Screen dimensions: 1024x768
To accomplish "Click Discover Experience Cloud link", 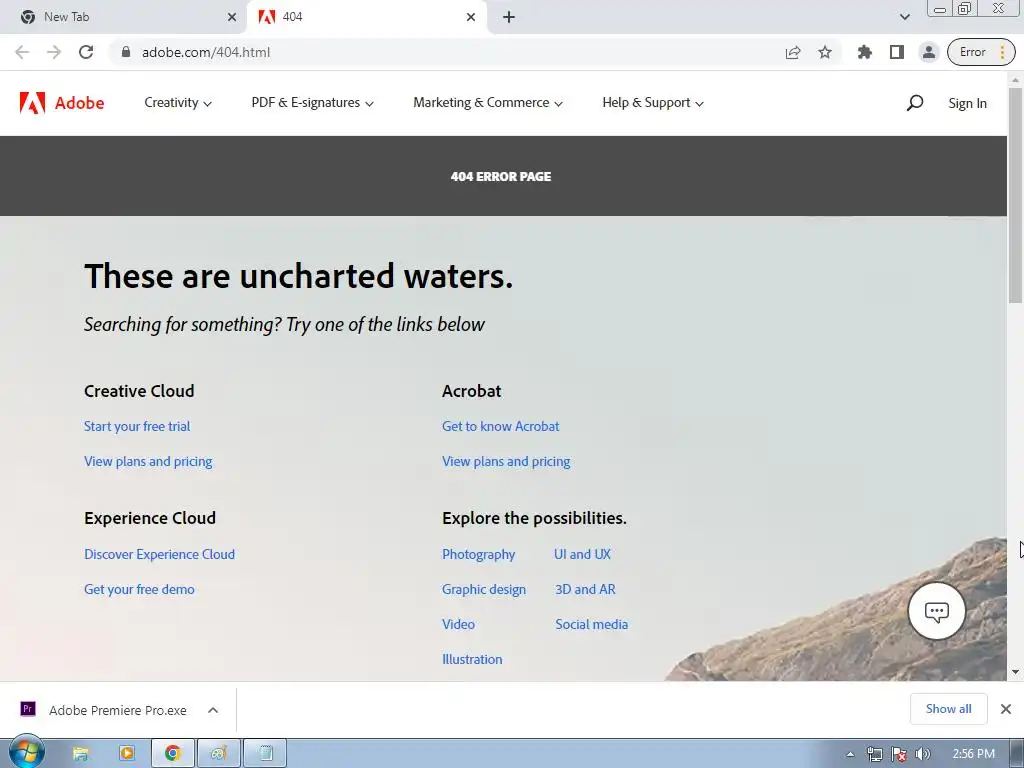I will click(159, 554).
